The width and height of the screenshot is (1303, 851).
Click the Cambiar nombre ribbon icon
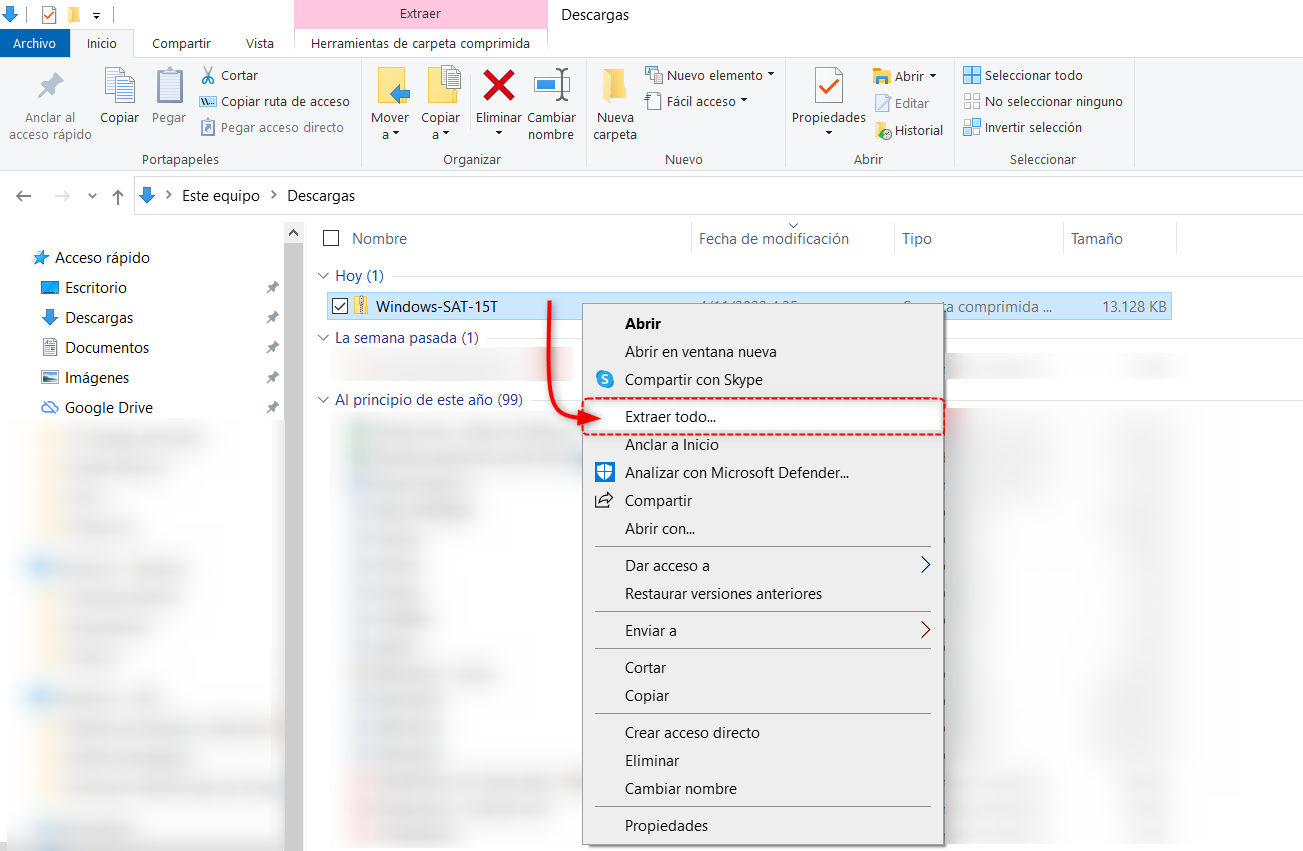tap(551, 87)
